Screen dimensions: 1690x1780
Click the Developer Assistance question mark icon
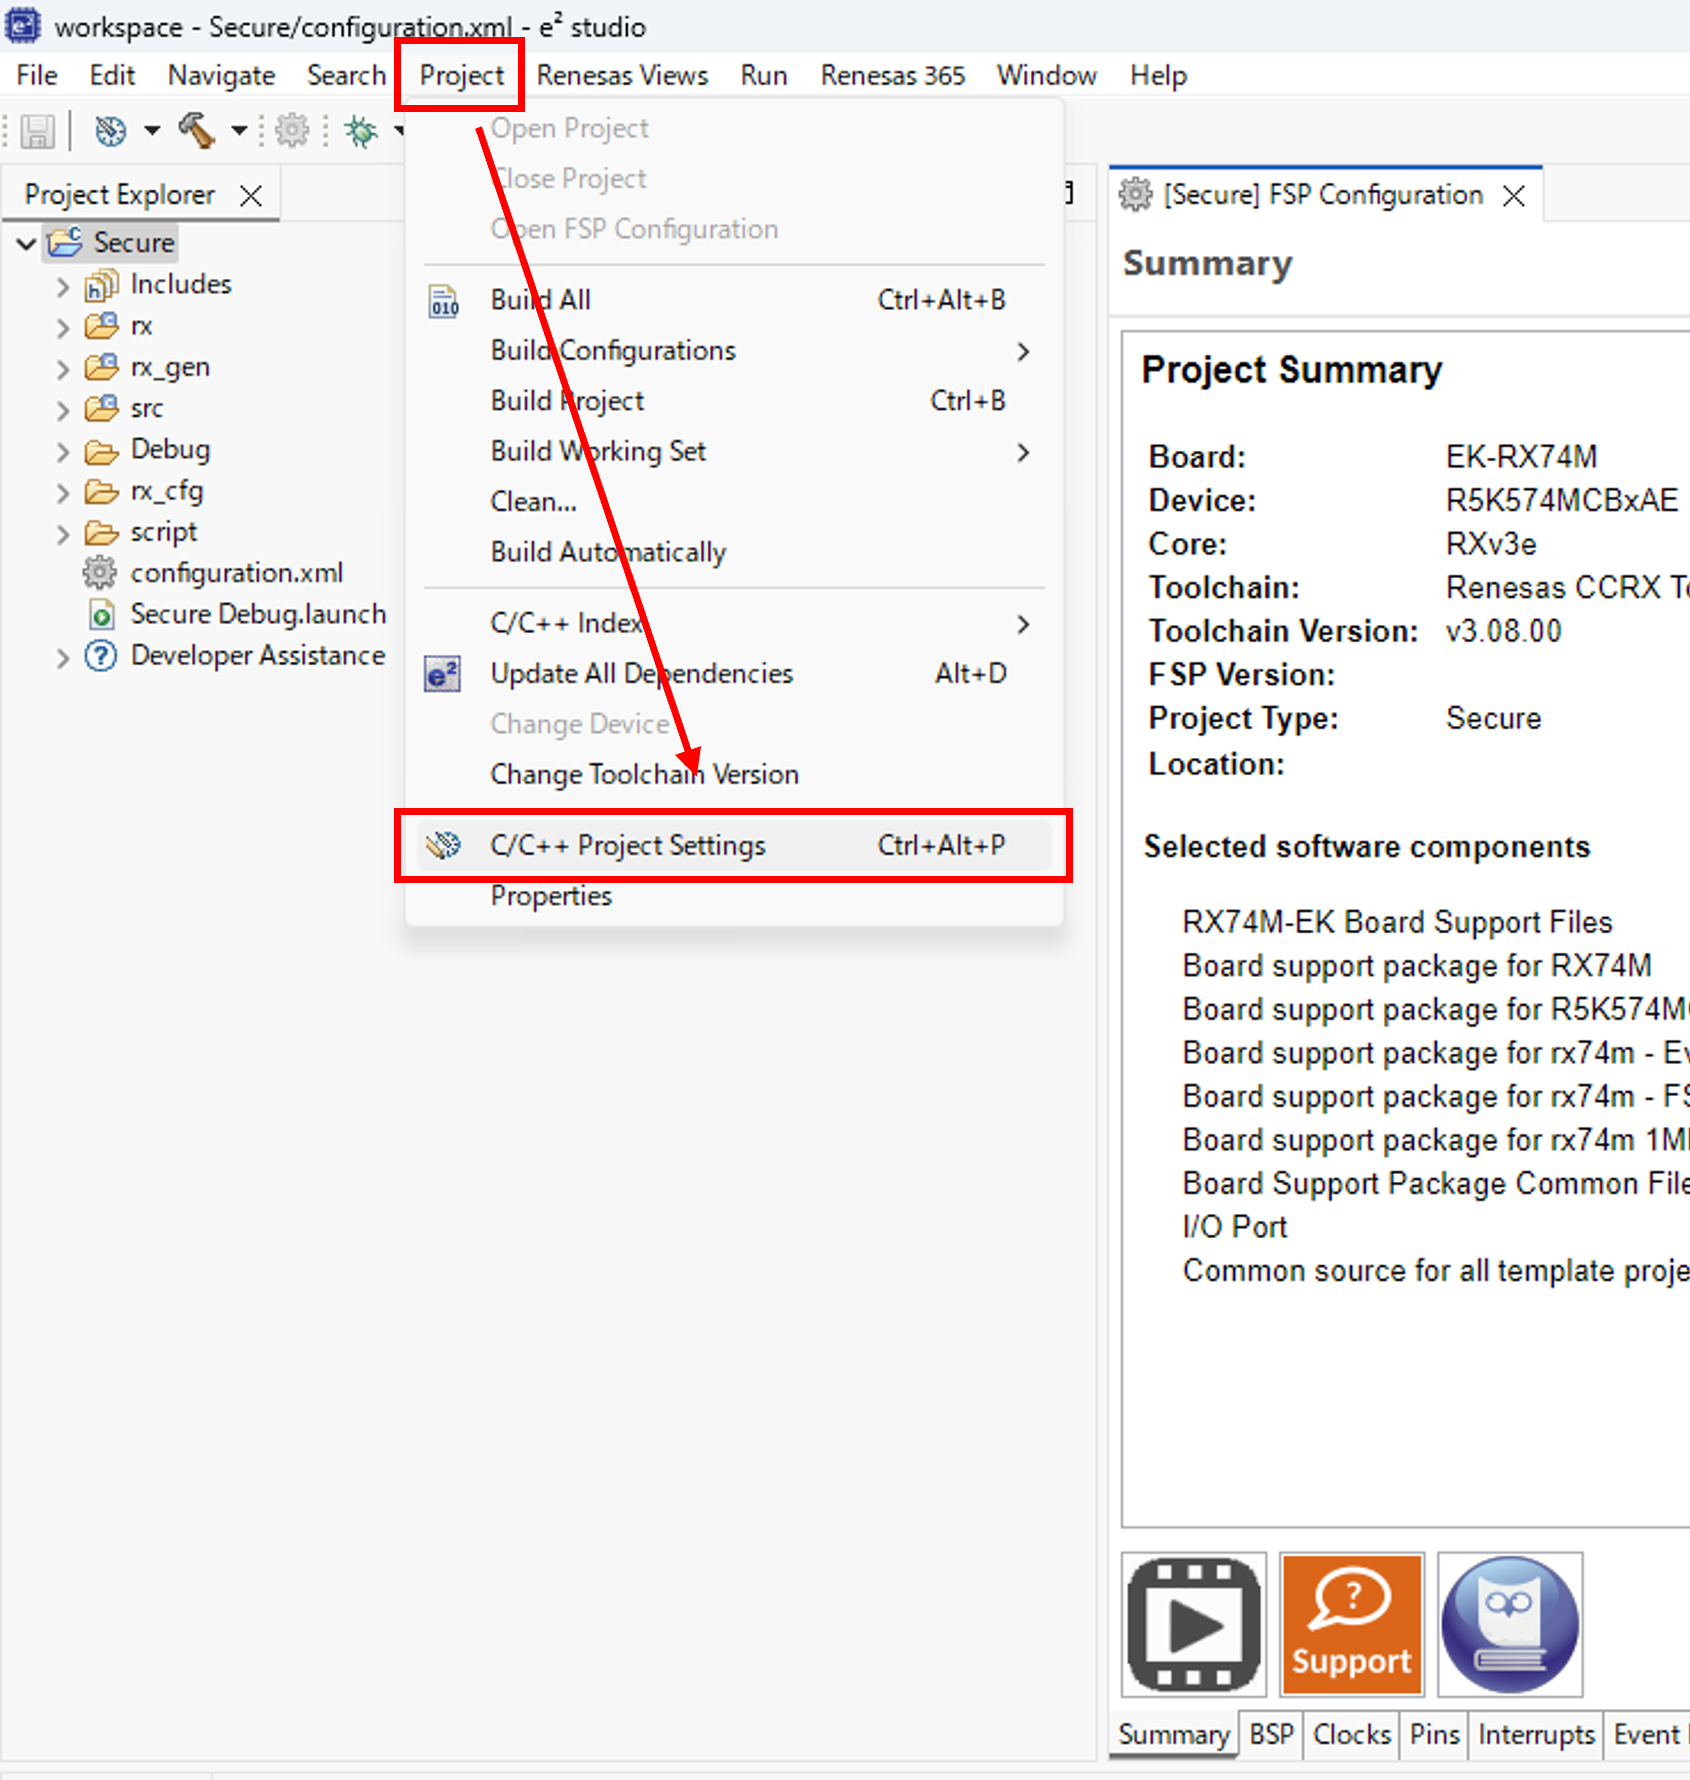pyautogui.click(x=100, y=656)
